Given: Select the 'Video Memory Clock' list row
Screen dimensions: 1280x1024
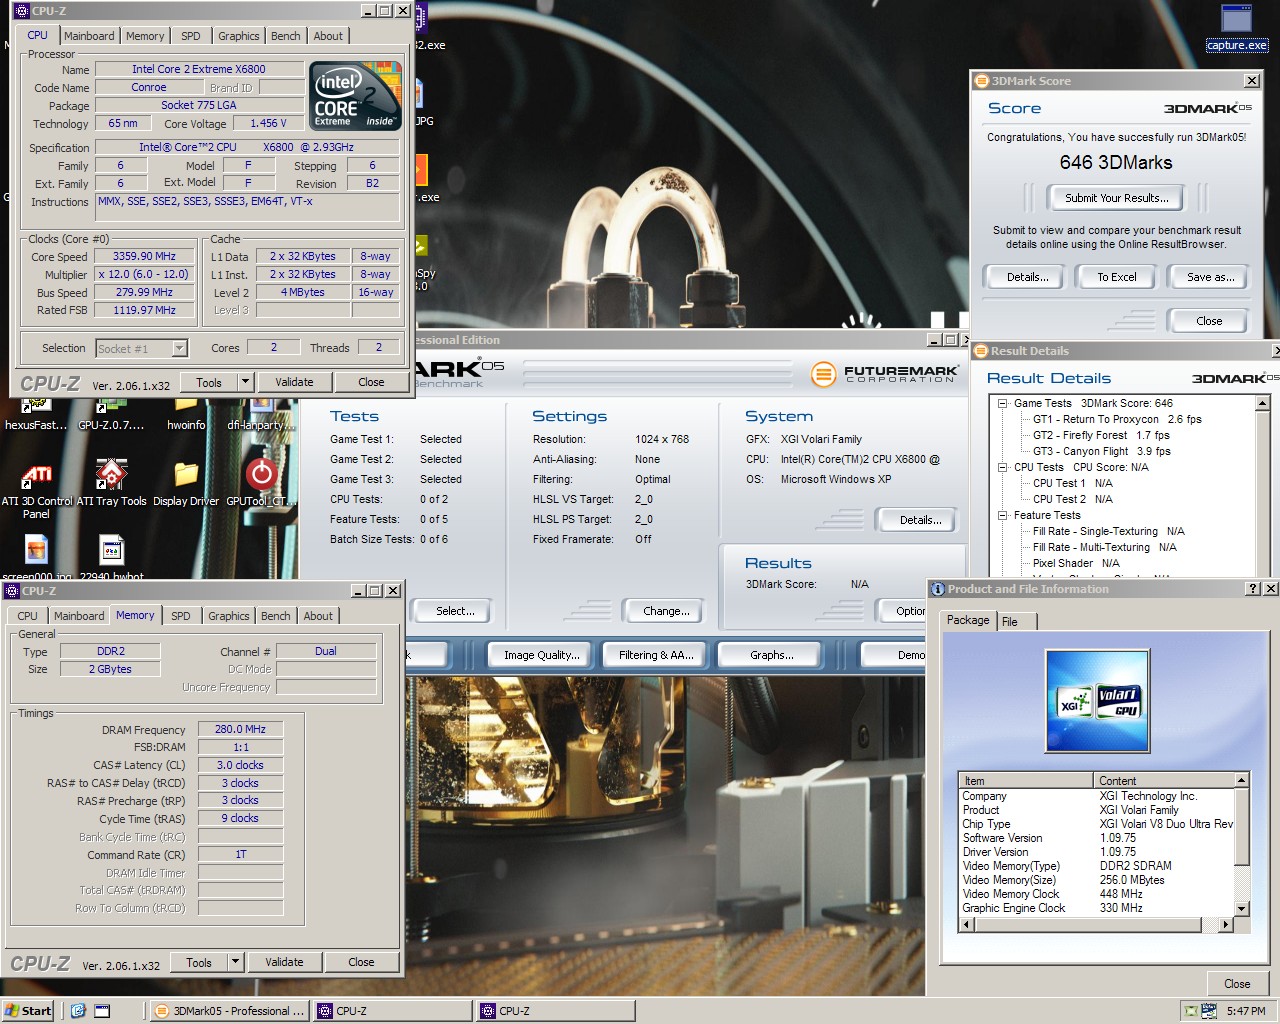Looking at the screenshot, I should (1097, 894).
